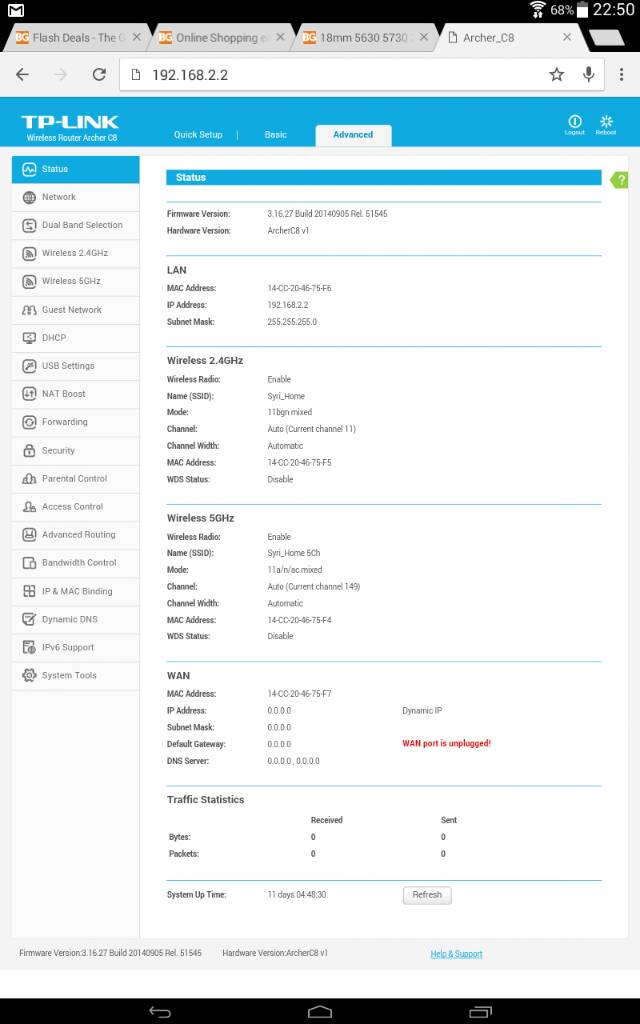Viewport: 640px width, 1024px height.
Task: Open the green help question mark
Action: pos(619,180)
